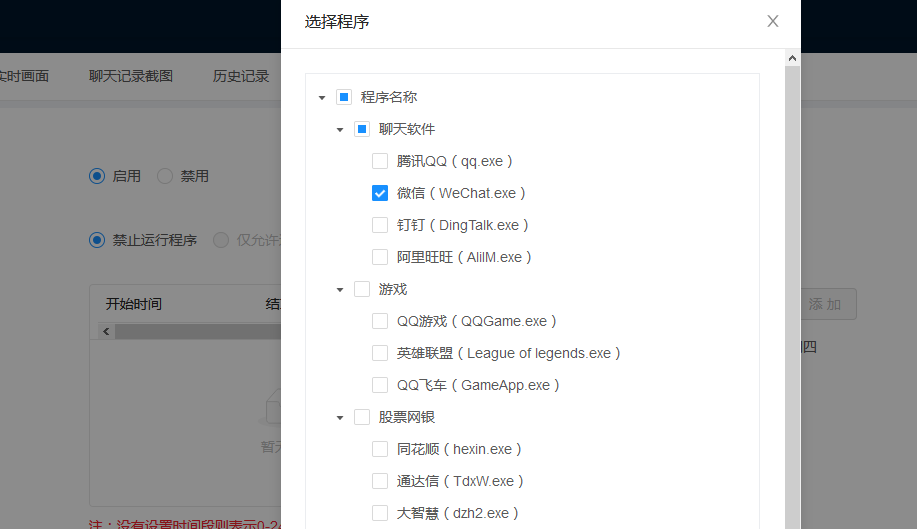Click the 程序名称 root label
The height and width of the screenshot is (529, 917).
(389, 97)
